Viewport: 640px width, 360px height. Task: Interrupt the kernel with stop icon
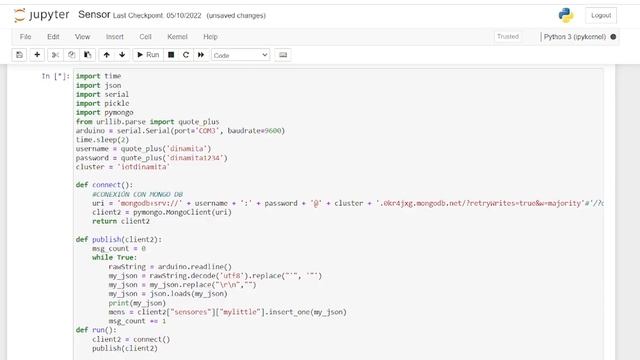(171, 55)
